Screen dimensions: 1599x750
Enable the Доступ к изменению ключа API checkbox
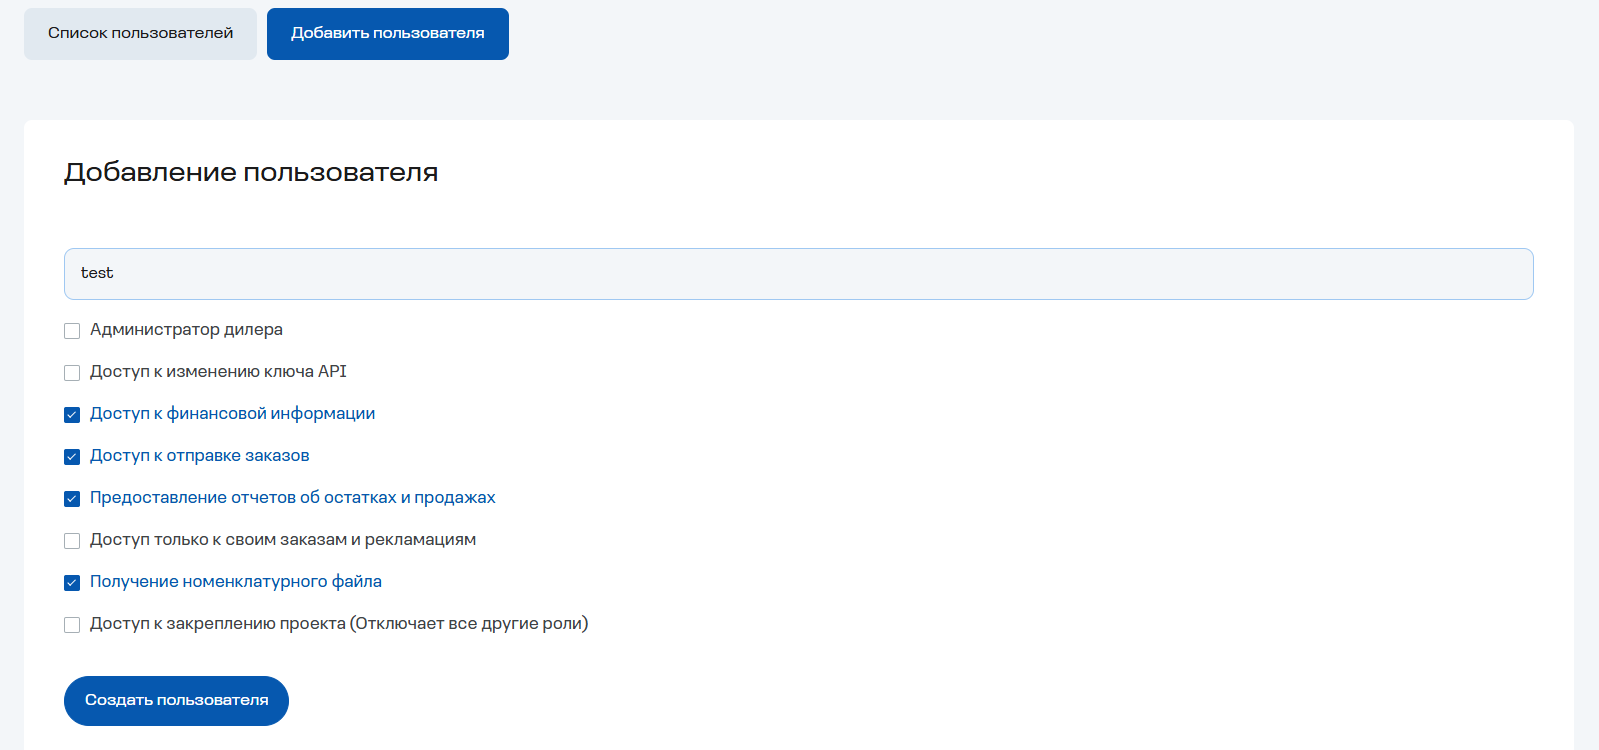(x=72, y=373)
